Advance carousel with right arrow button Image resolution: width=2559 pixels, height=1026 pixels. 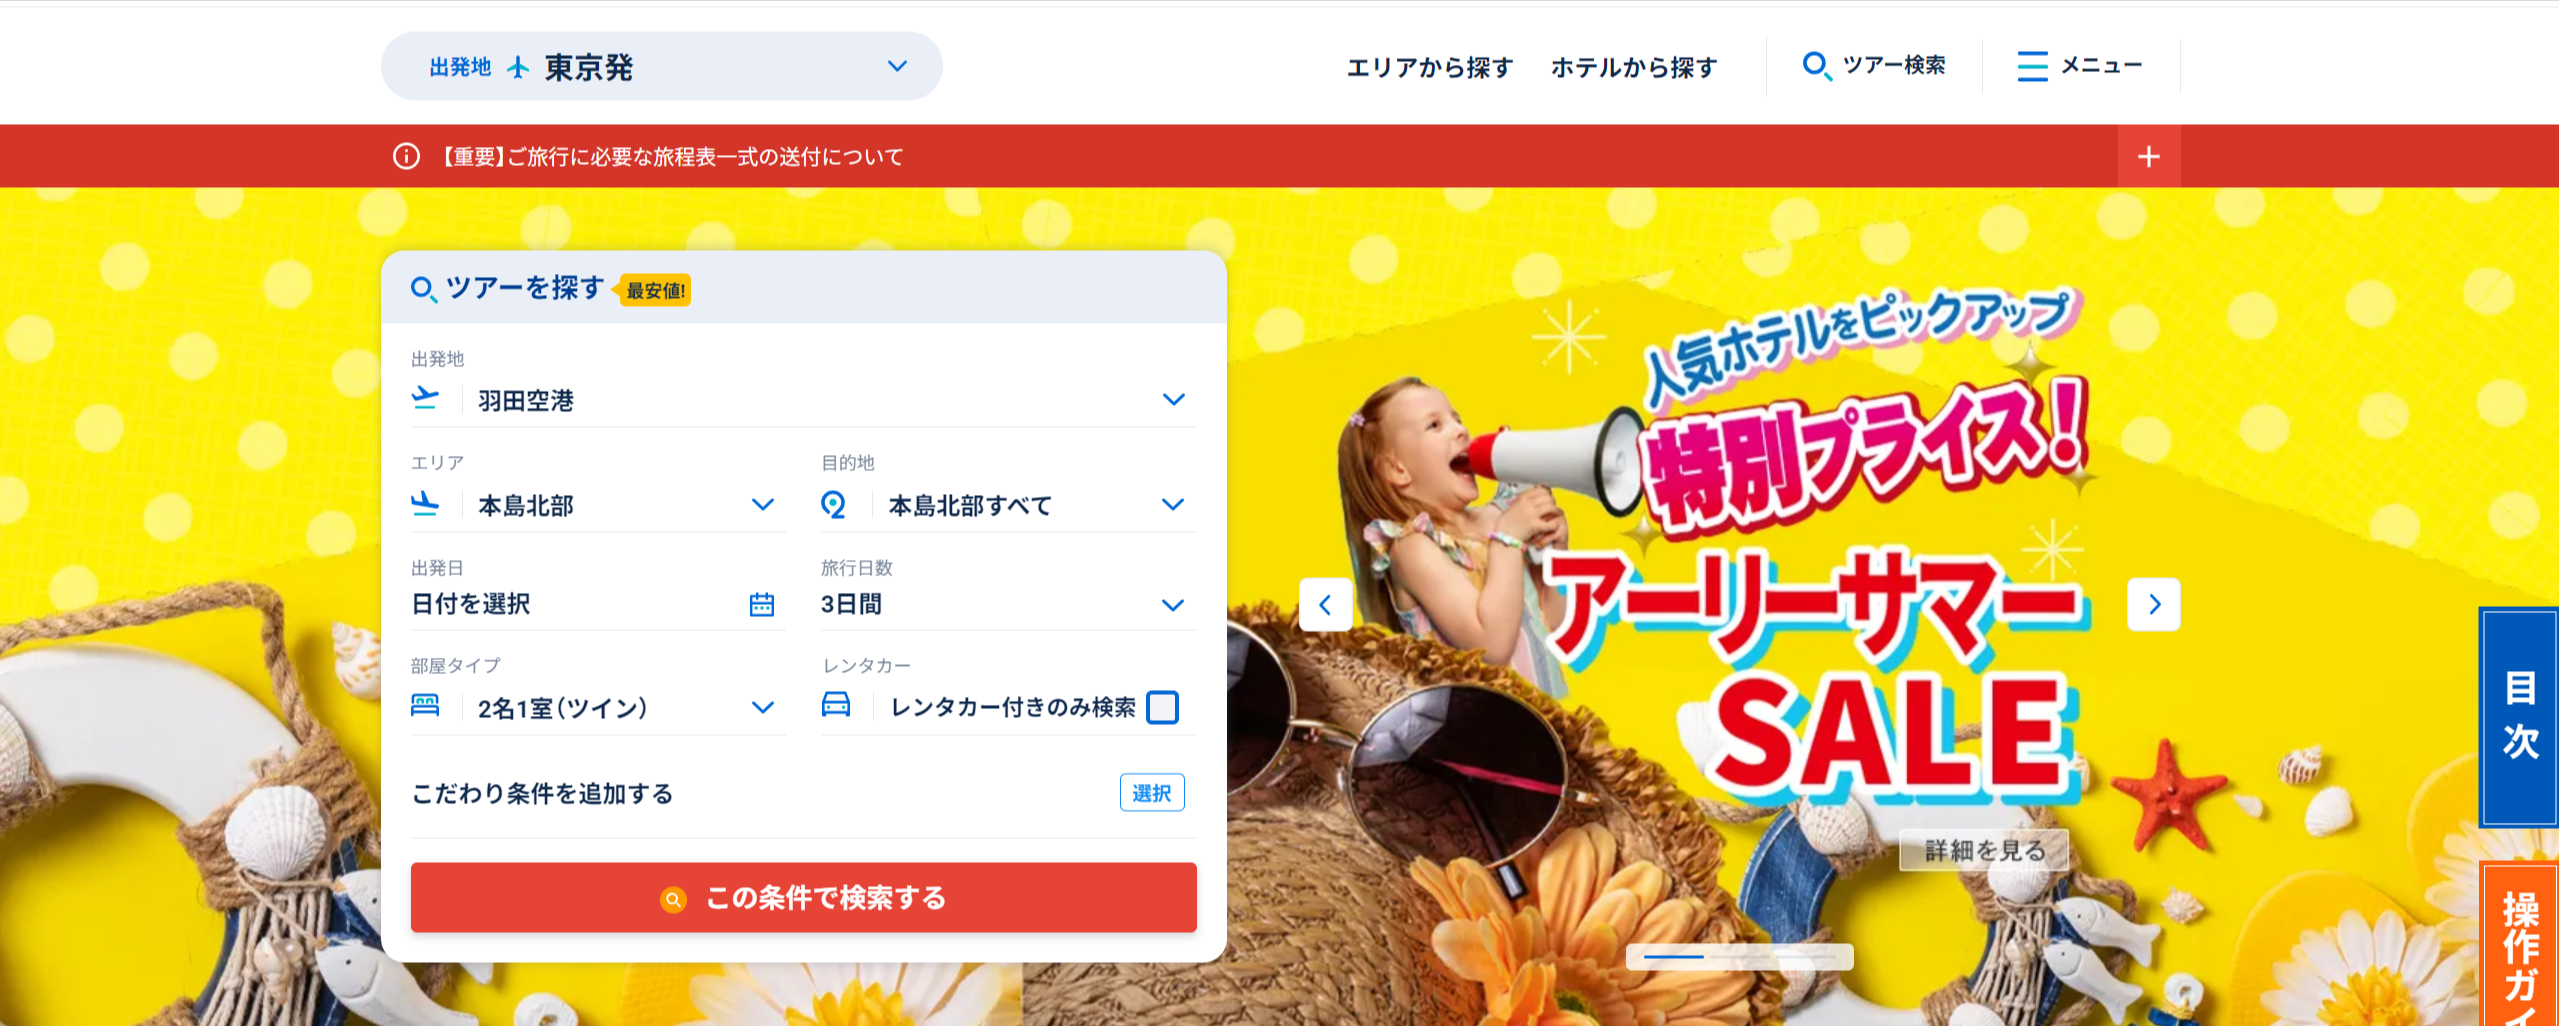pos(2154,604)
